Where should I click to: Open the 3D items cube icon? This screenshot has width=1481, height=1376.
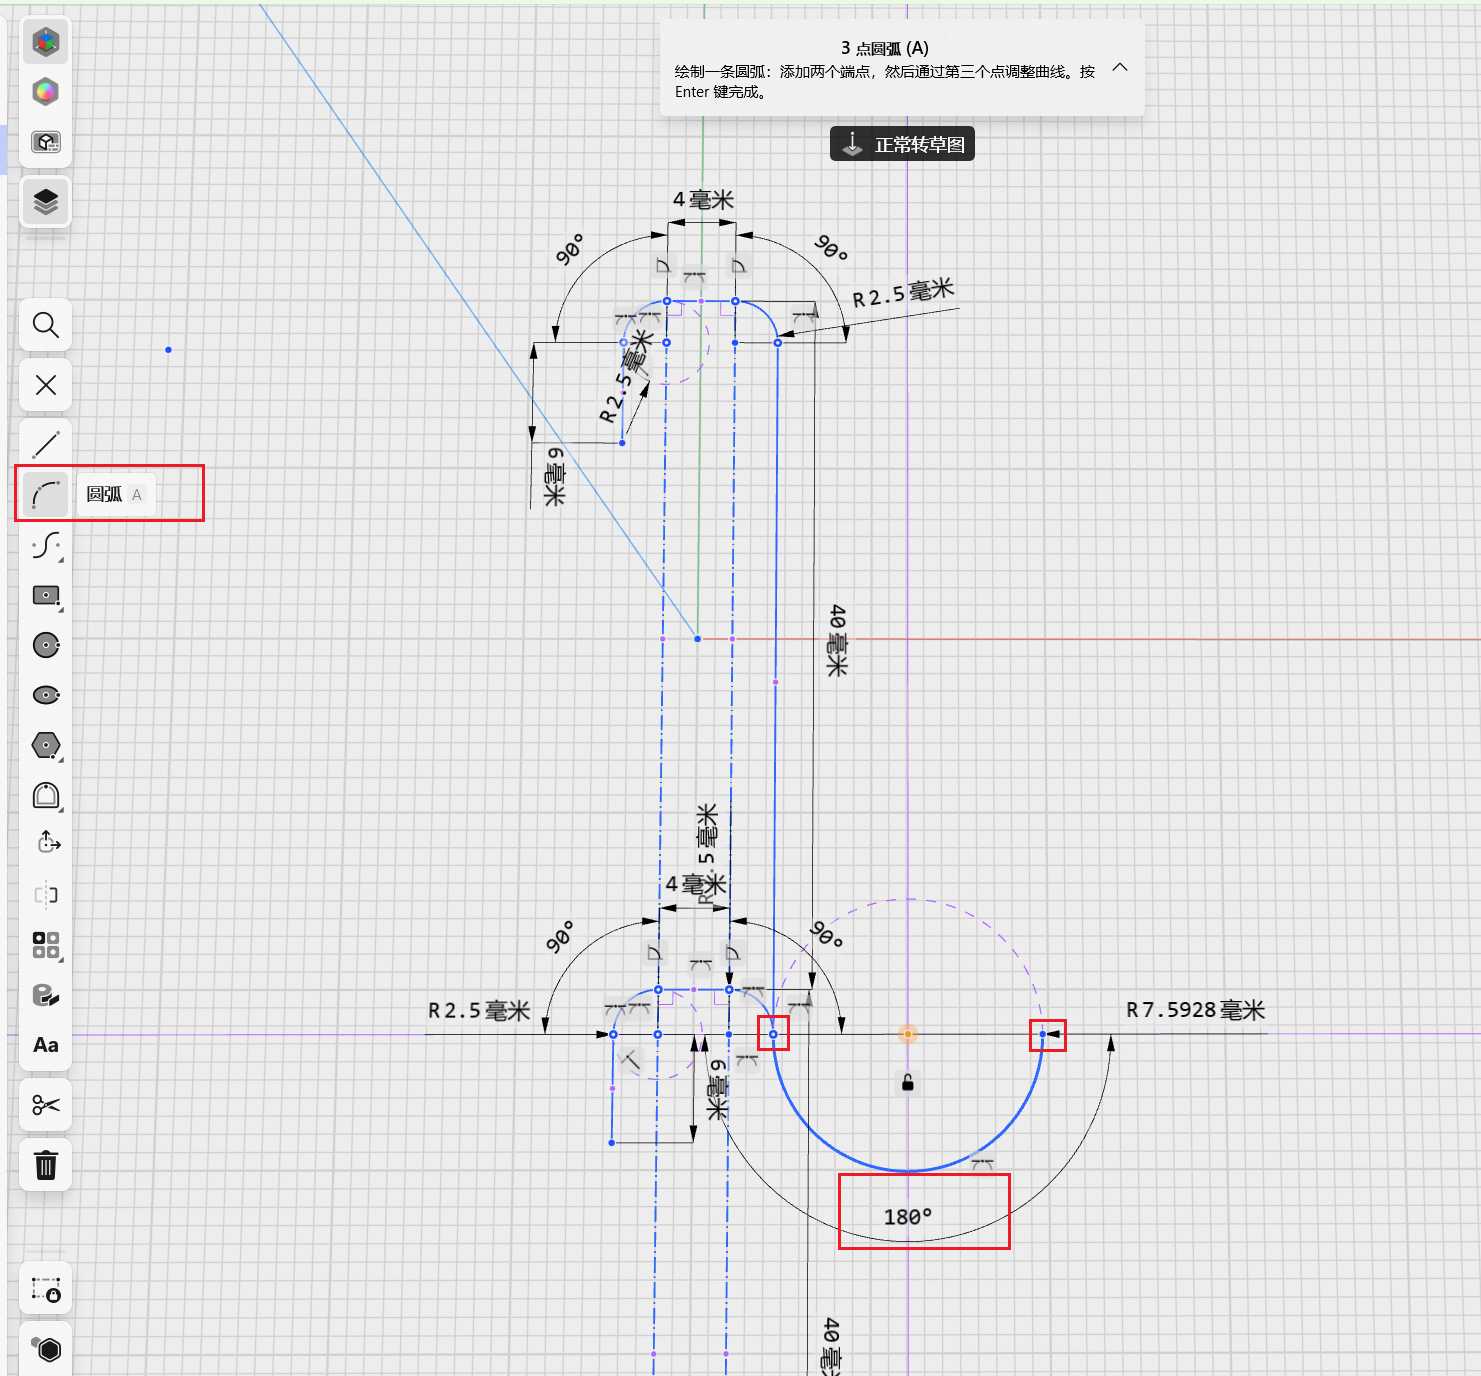tap(46, 42)
